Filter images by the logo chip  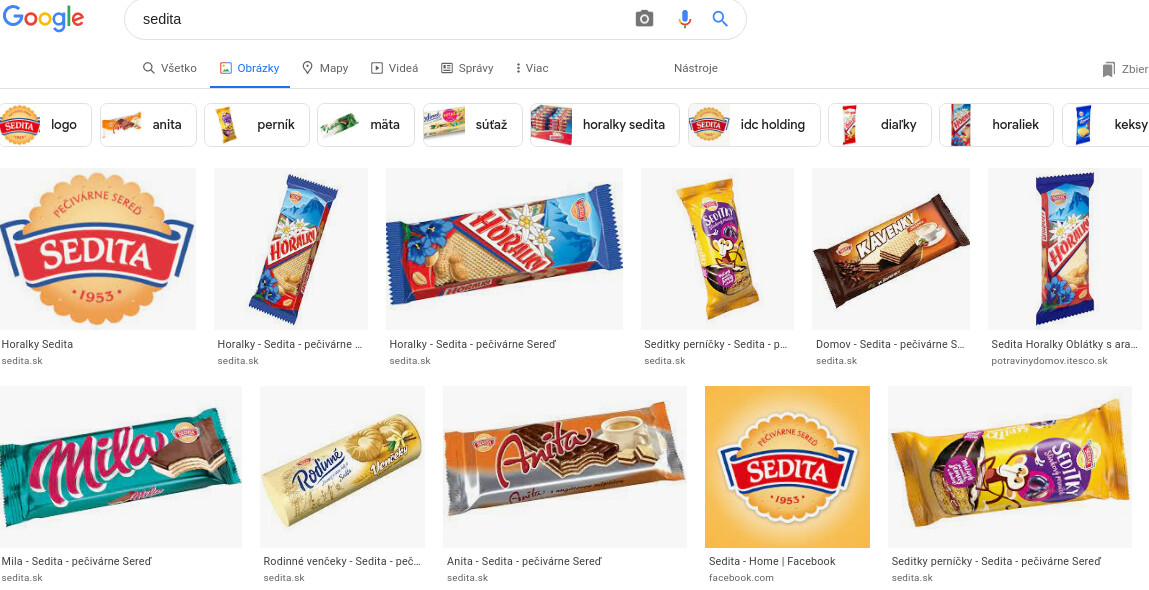click(46, 125)
